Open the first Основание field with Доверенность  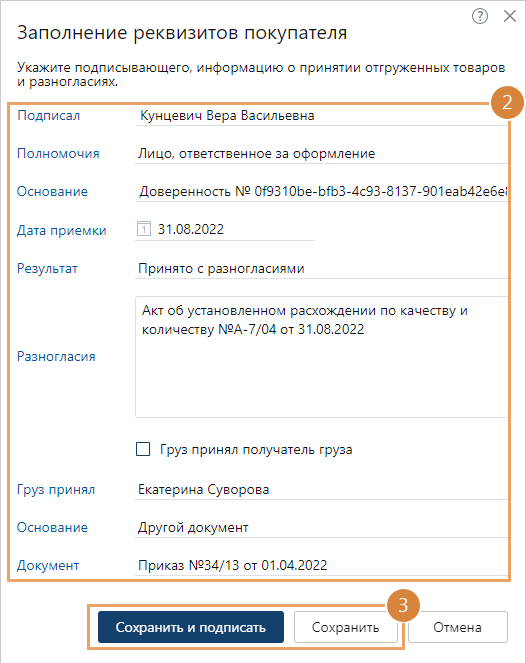click(x=322, y=192)
